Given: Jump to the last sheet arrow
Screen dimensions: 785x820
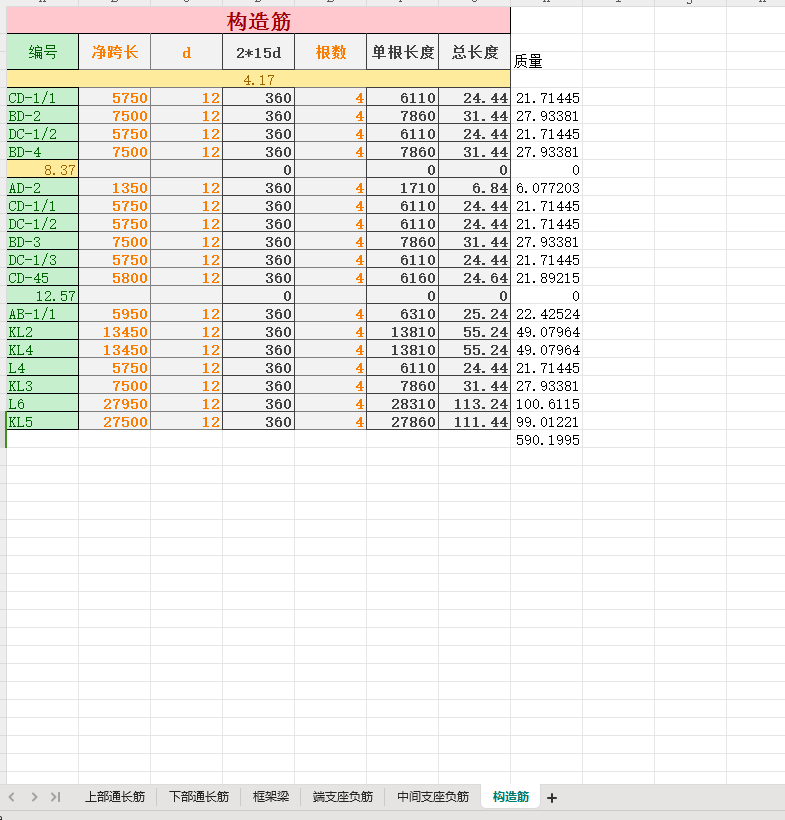Looking at the screenshot, I should 55,797.
